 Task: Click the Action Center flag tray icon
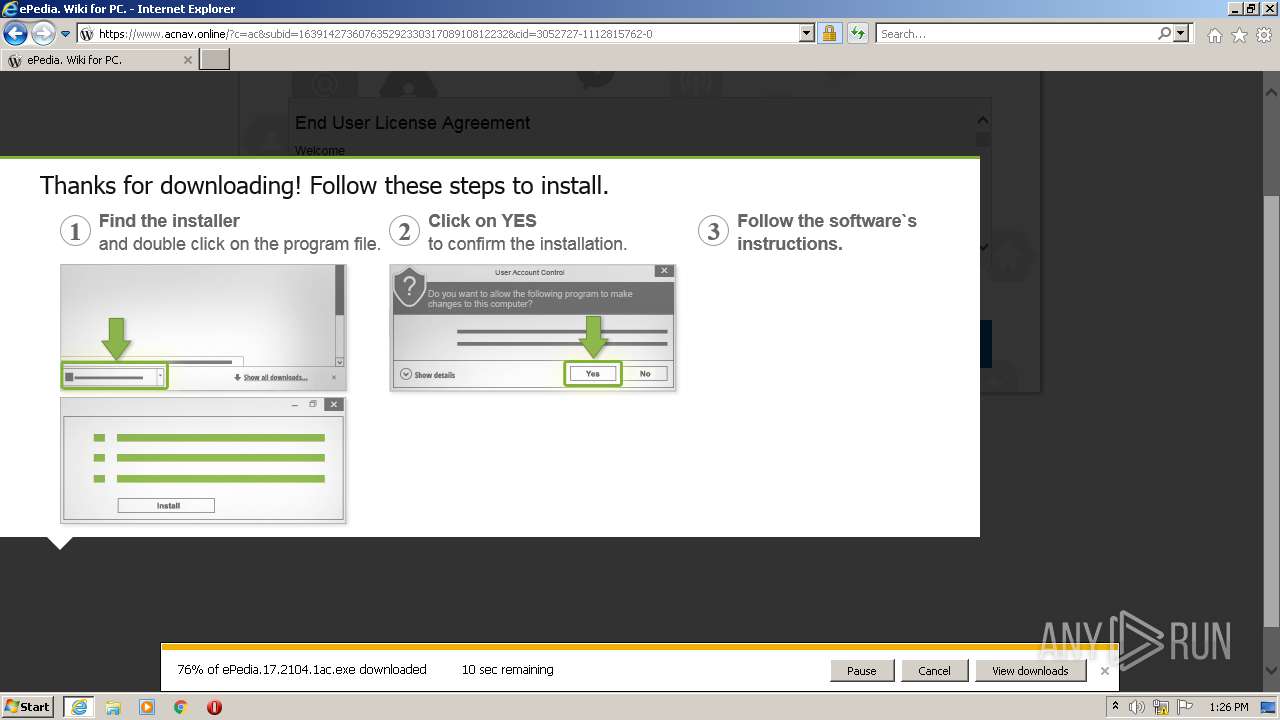(x=1185, y=707)
